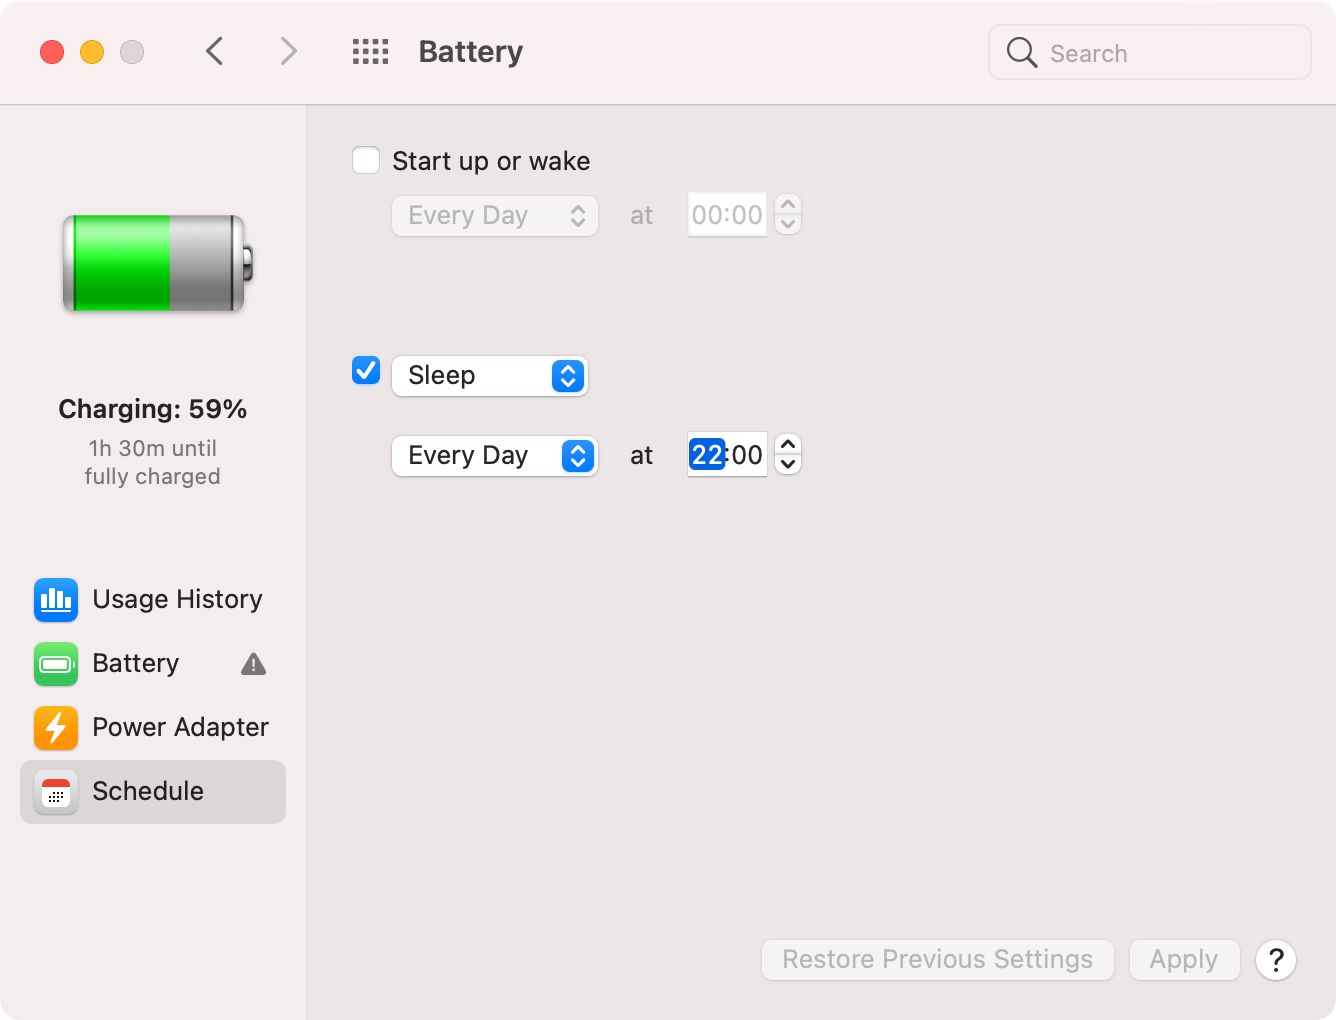
Task: Click the sleep time 22:00 field
Action: point(727,456)
